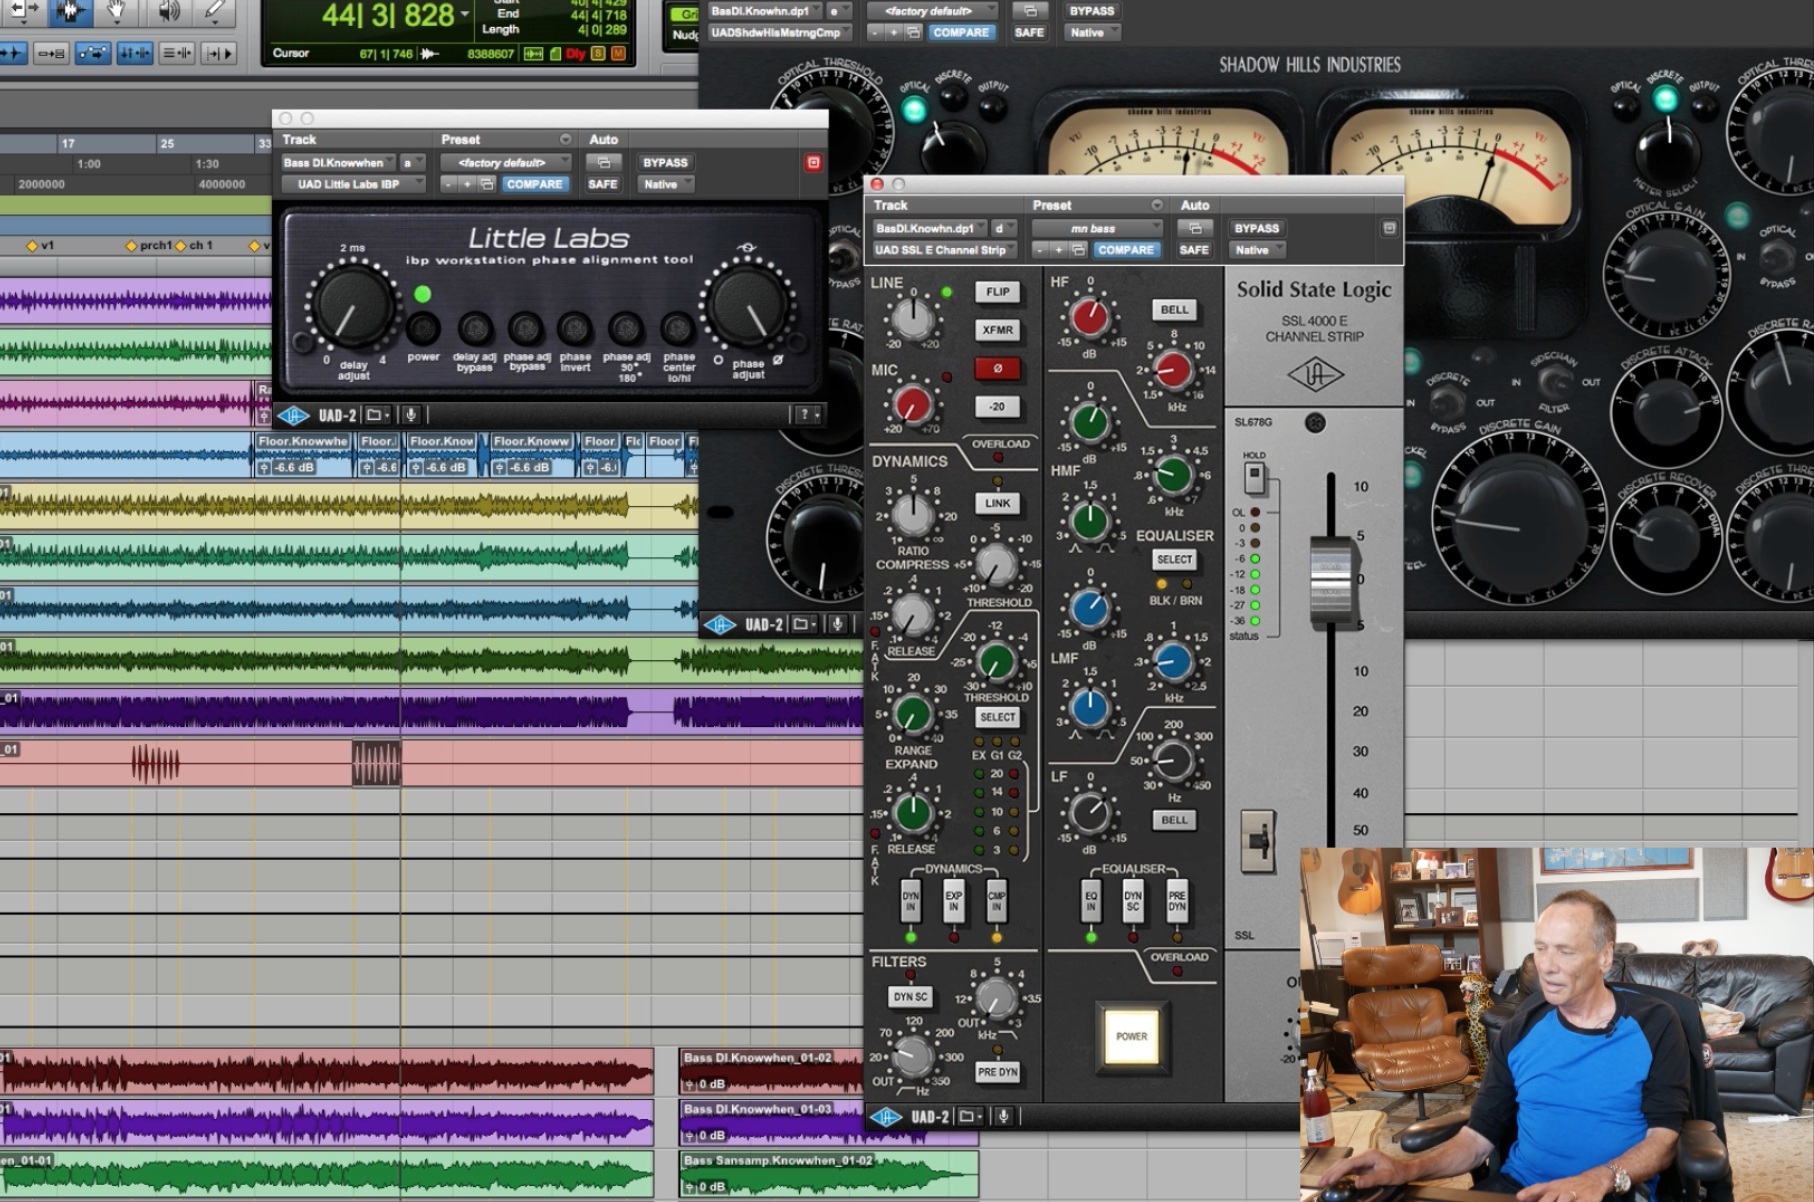The height and width of the screenshot is (1202, 1814).
Task: Open UAD Little Labs IBP plugin selector
Action: click(352, 184)
